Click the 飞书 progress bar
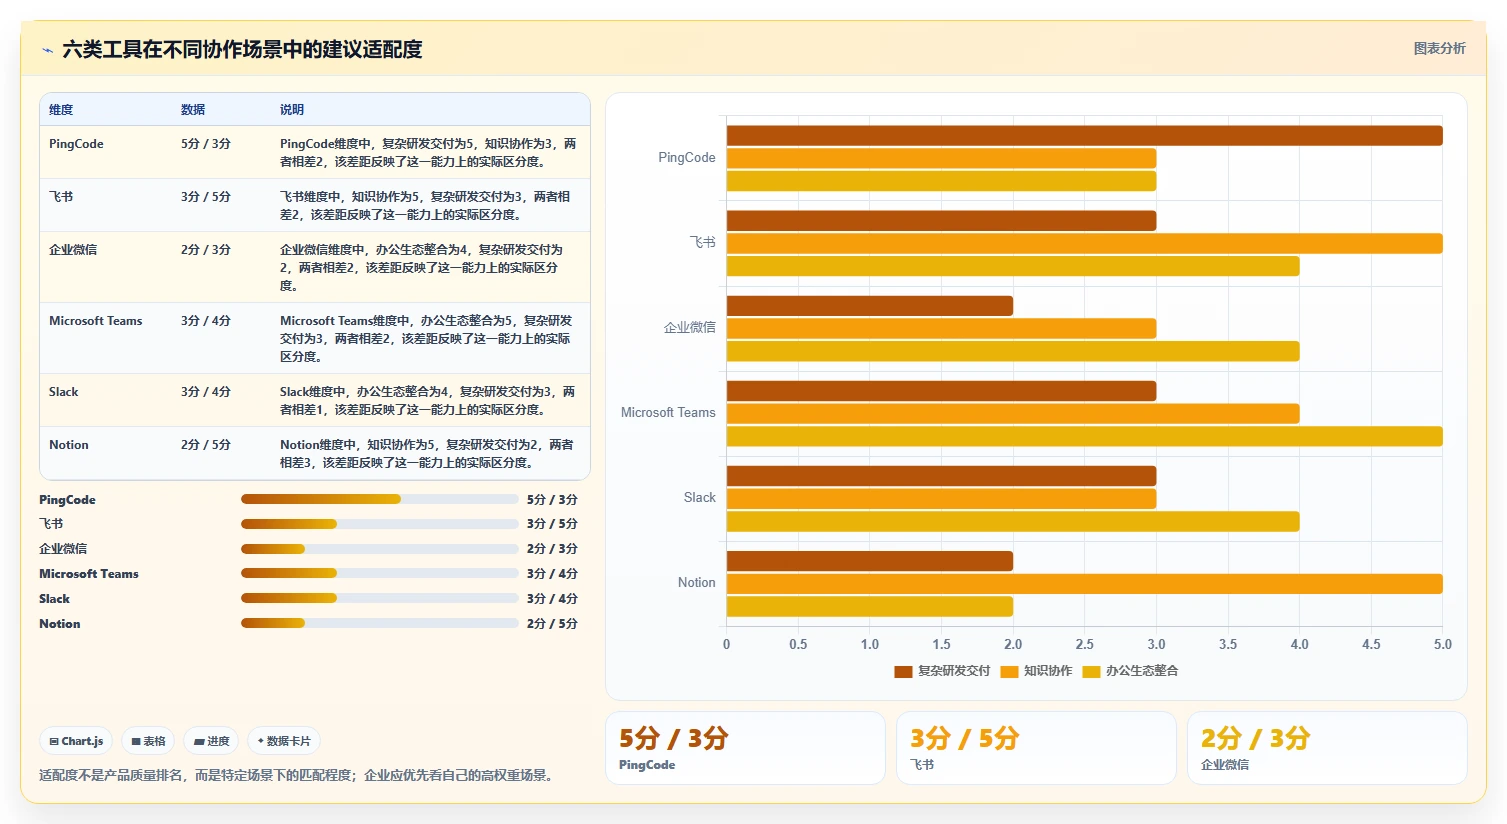Viewport: 1507px width, 824px height. click(x=380, y=524)
